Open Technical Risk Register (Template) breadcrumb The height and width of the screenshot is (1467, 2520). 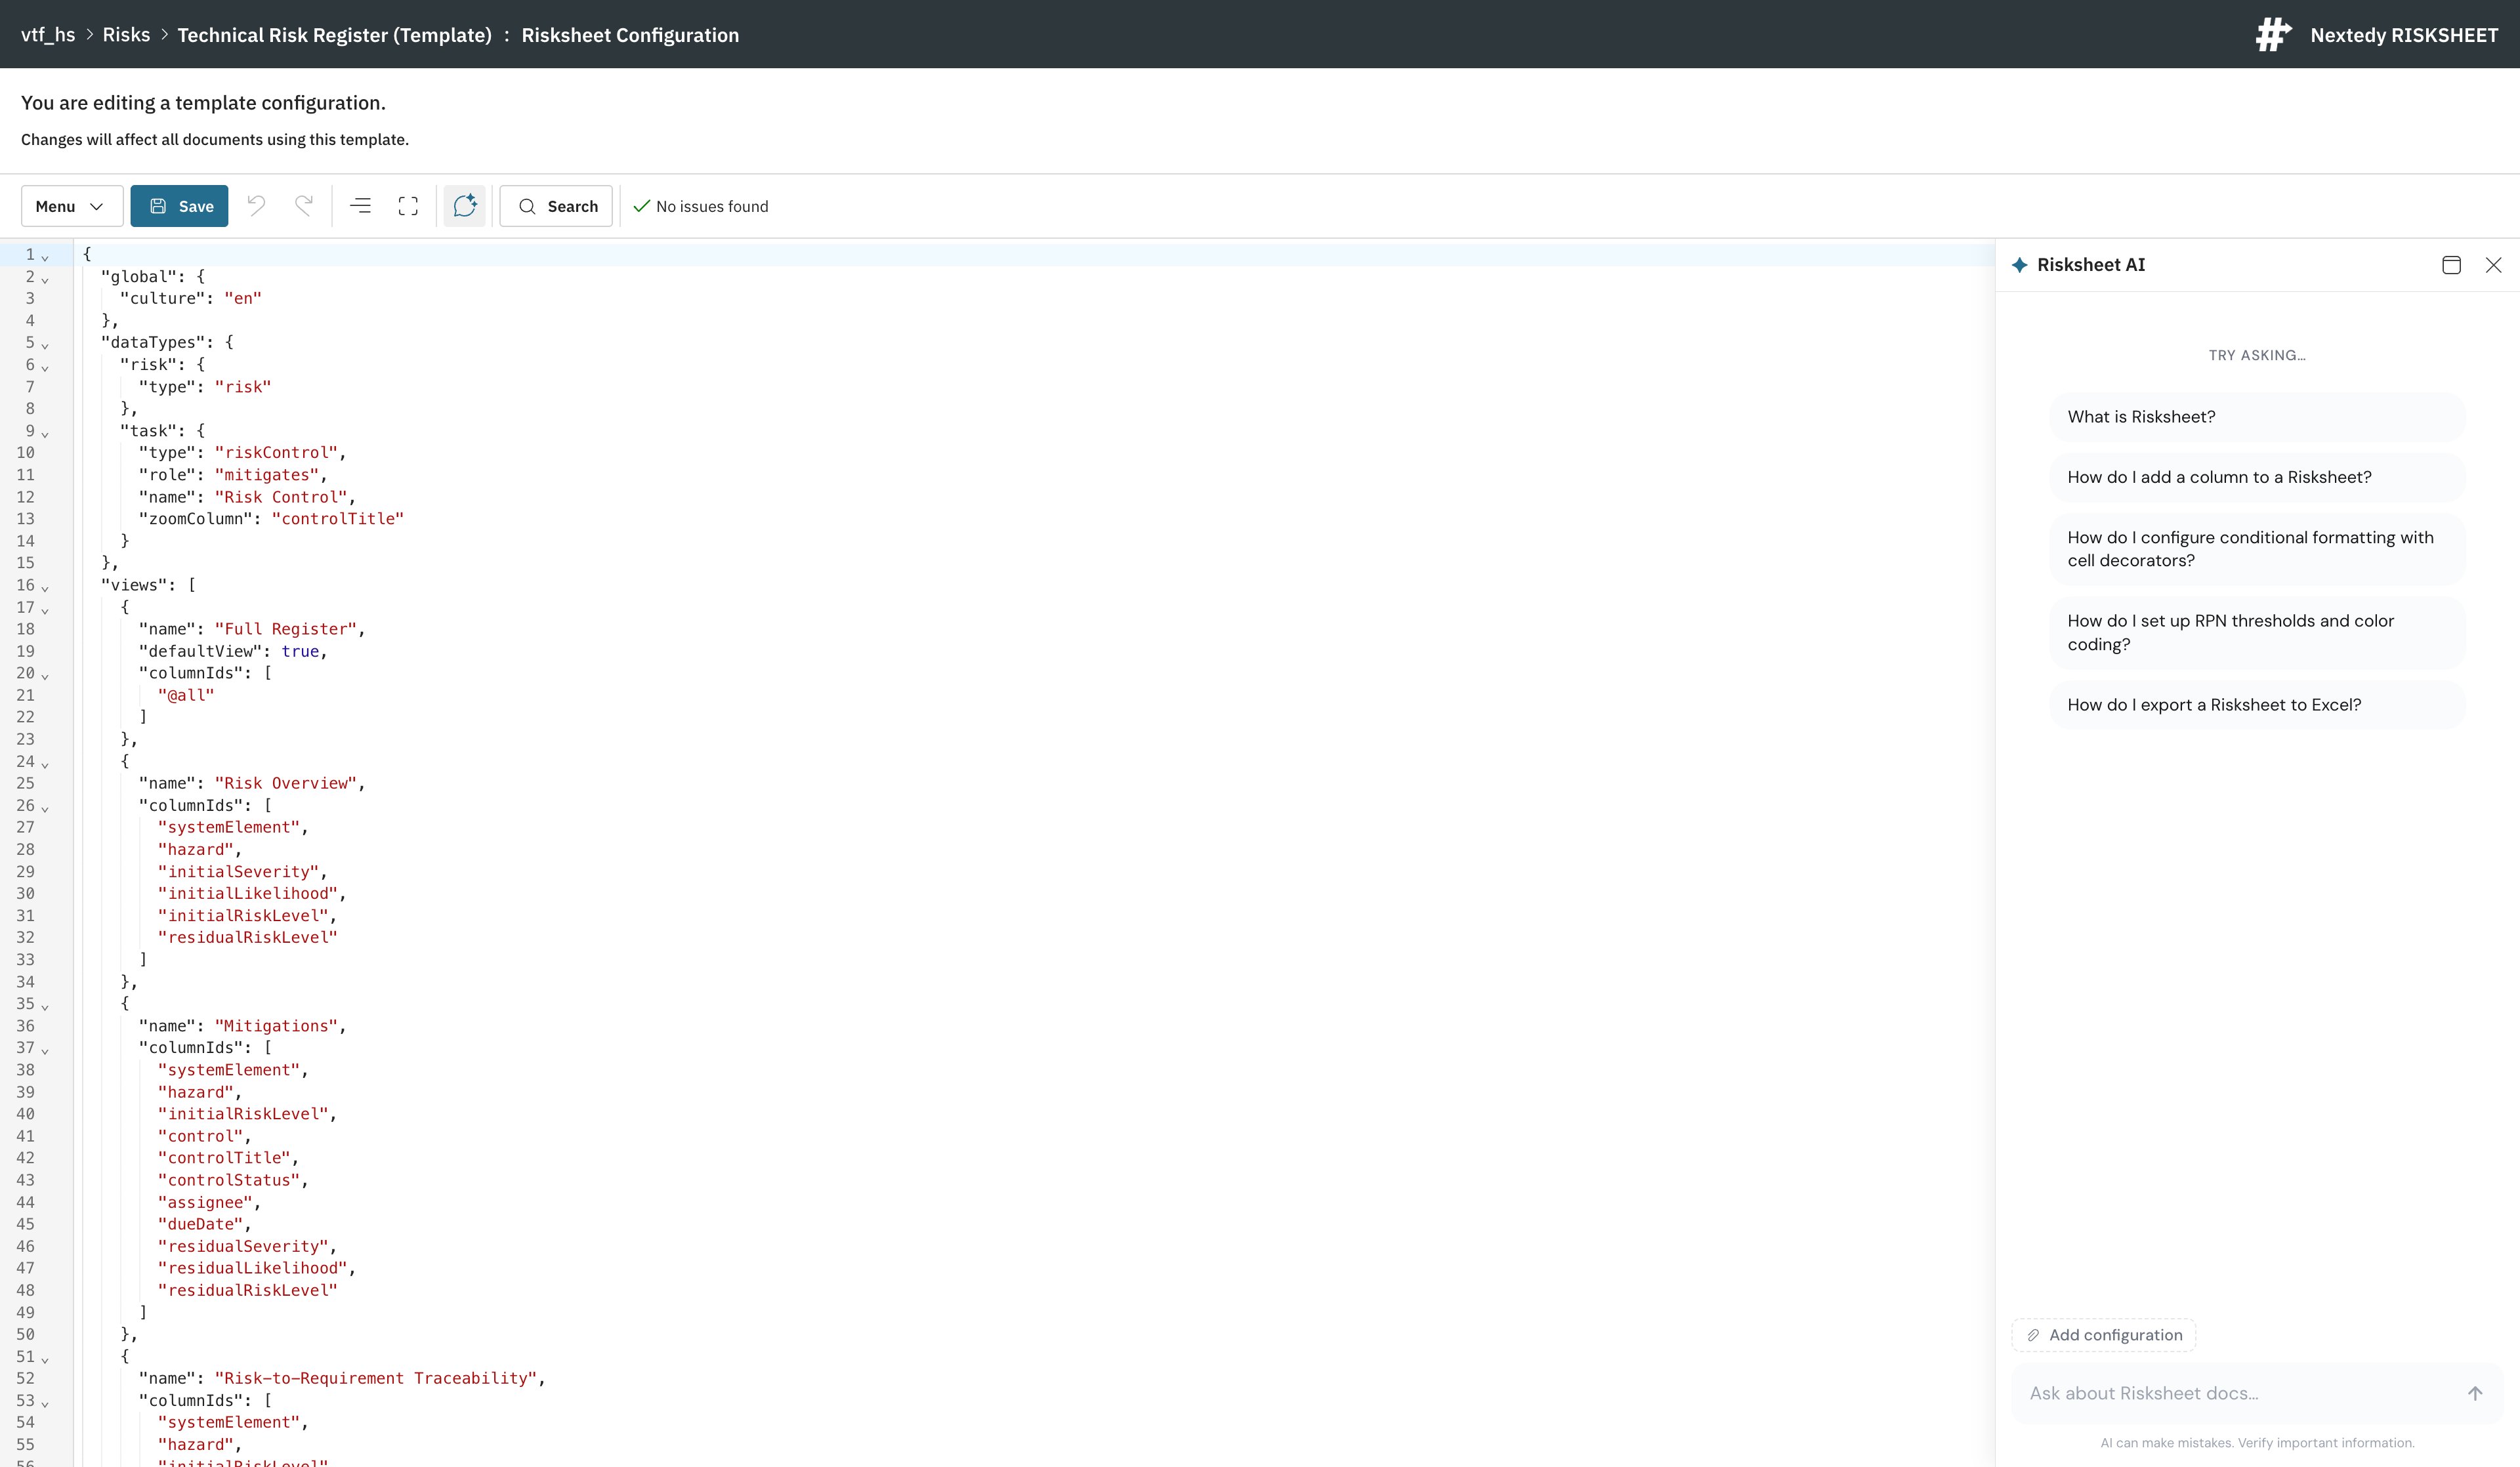click(335, 35)
